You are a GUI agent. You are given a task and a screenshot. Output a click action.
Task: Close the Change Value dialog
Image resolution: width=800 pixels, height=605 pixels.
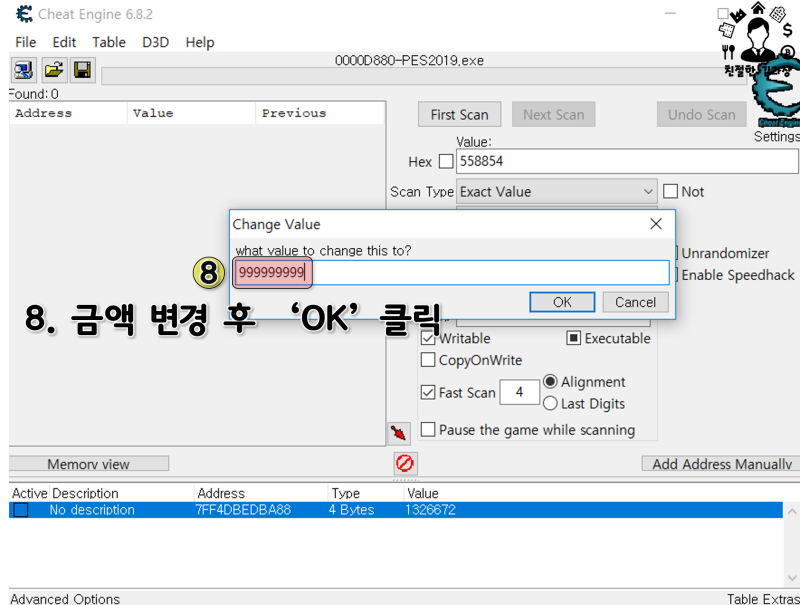pyautogui.click(x=656, y=224)
